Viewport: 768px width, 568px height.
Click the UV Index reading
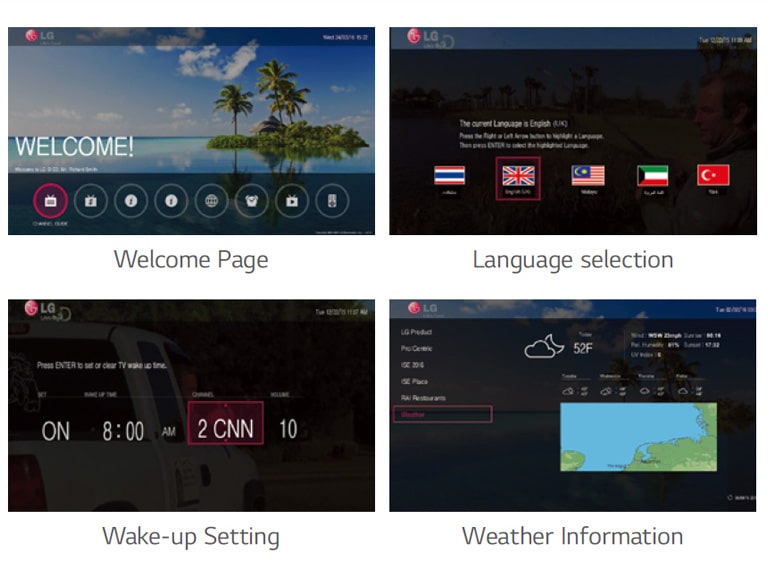(647, 355)
